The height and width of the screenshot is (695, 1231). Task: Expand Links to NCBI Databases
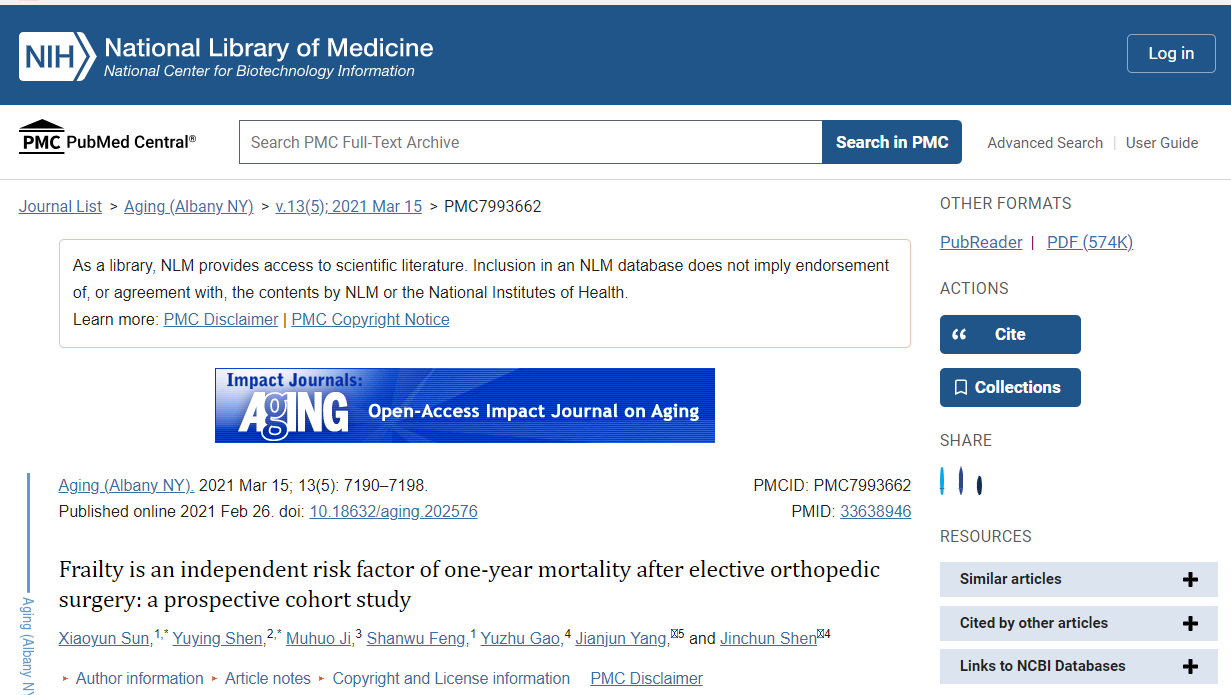tap(1078, 666)
